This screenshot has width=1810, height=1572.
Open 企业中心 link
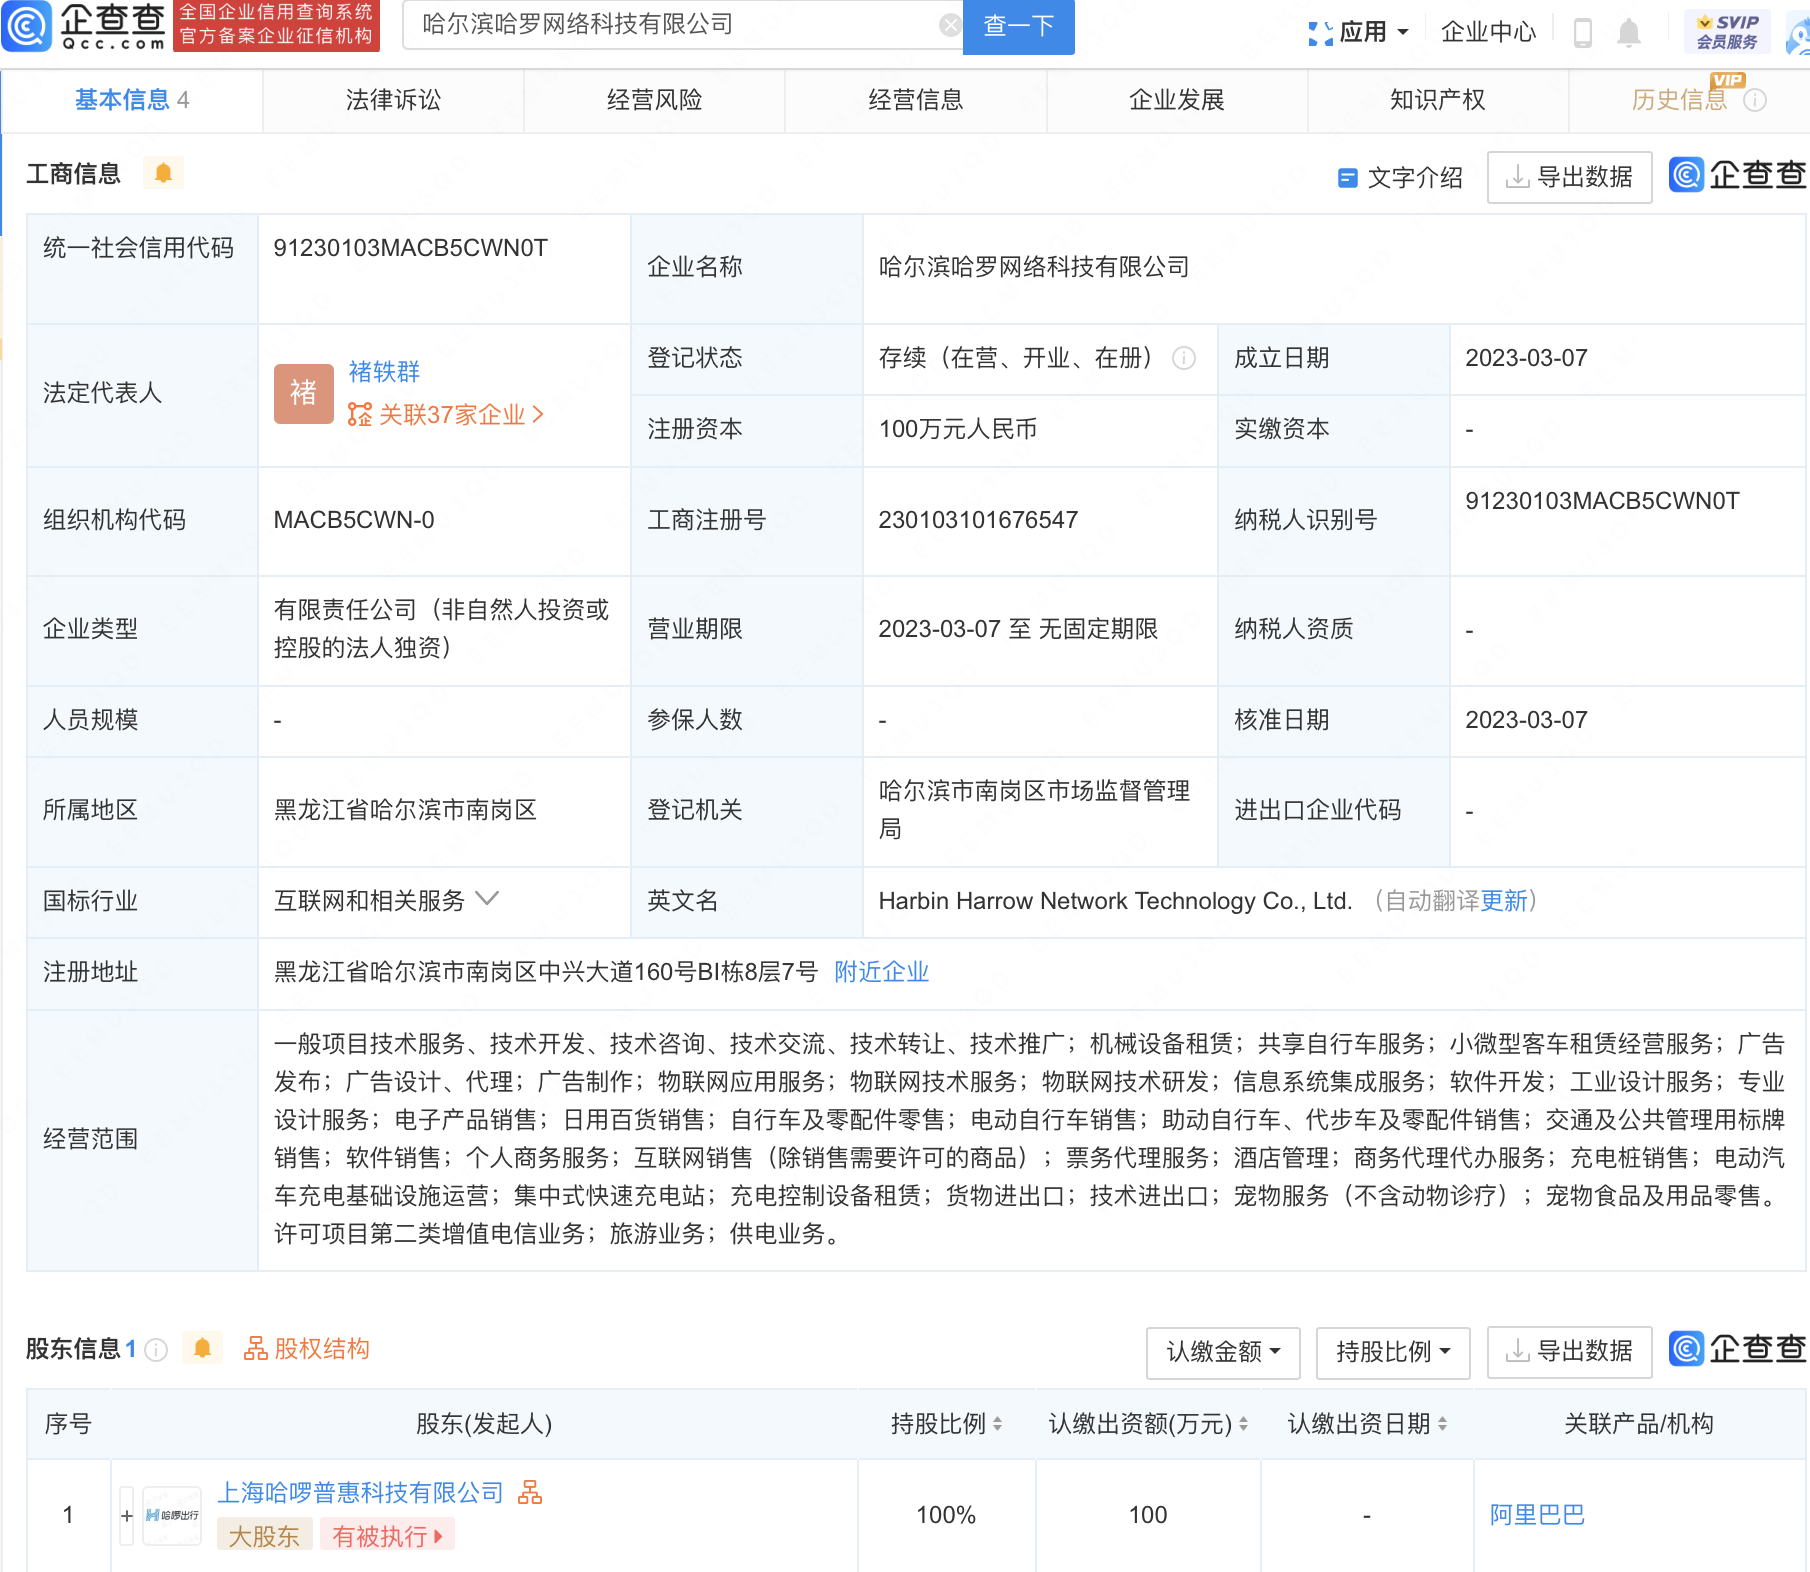tap(1488, 32)
